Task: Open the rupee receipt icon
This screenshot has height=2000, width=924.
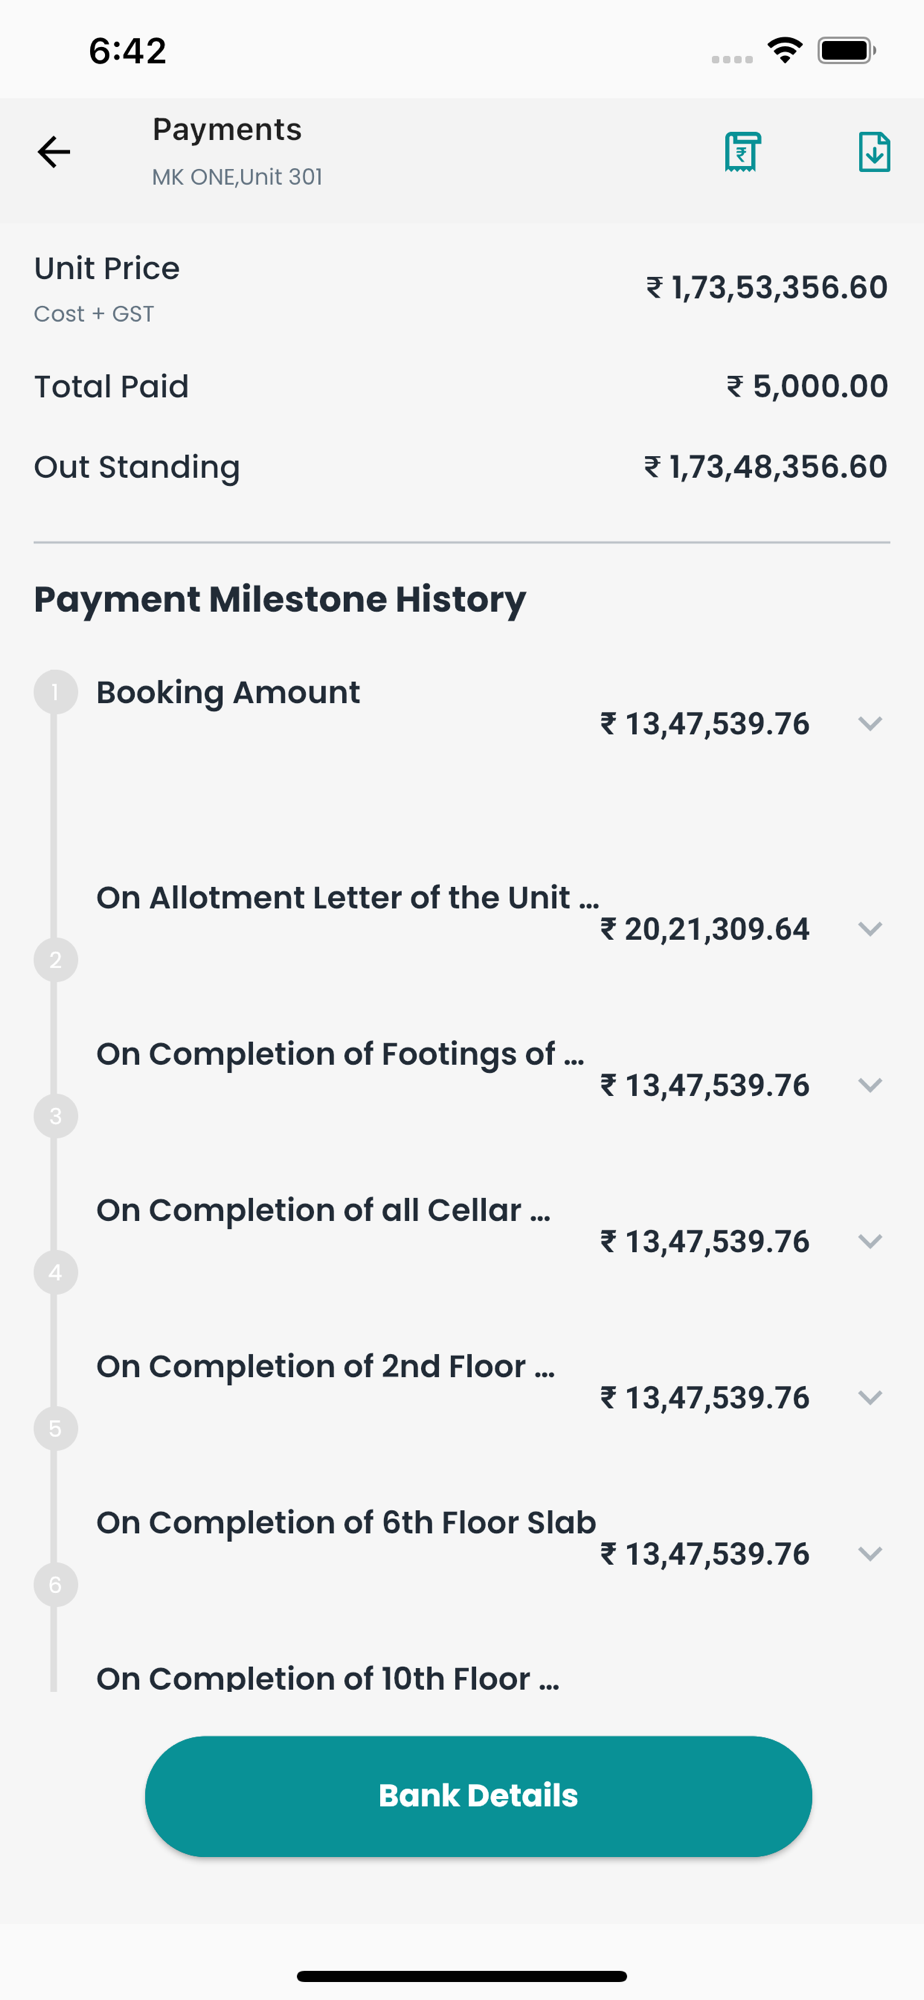Action: [742, 152]
